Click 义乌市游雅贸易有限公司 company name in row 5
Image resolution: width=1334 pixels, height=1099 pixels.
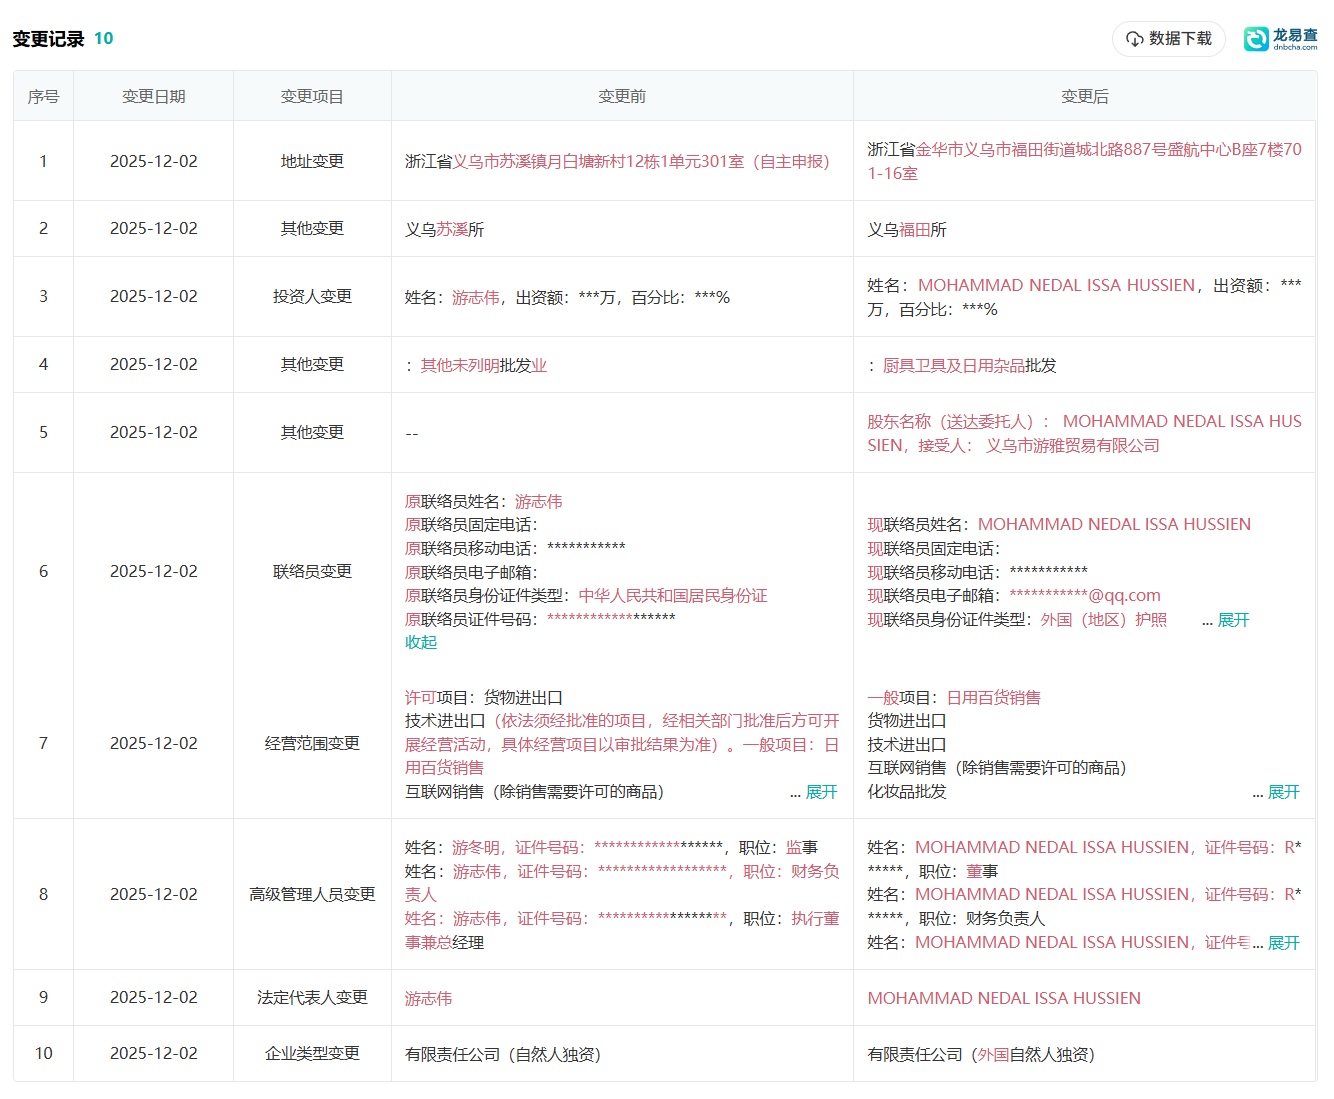coord(1072,445)
